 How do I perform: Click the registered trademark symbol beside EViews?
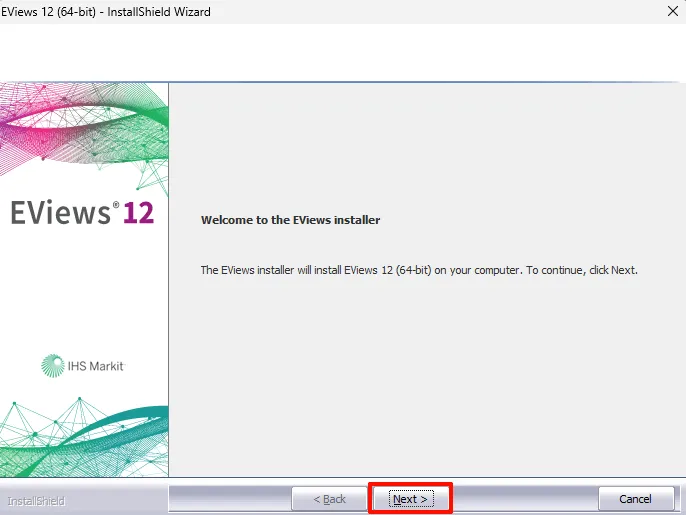click(116, 205)
